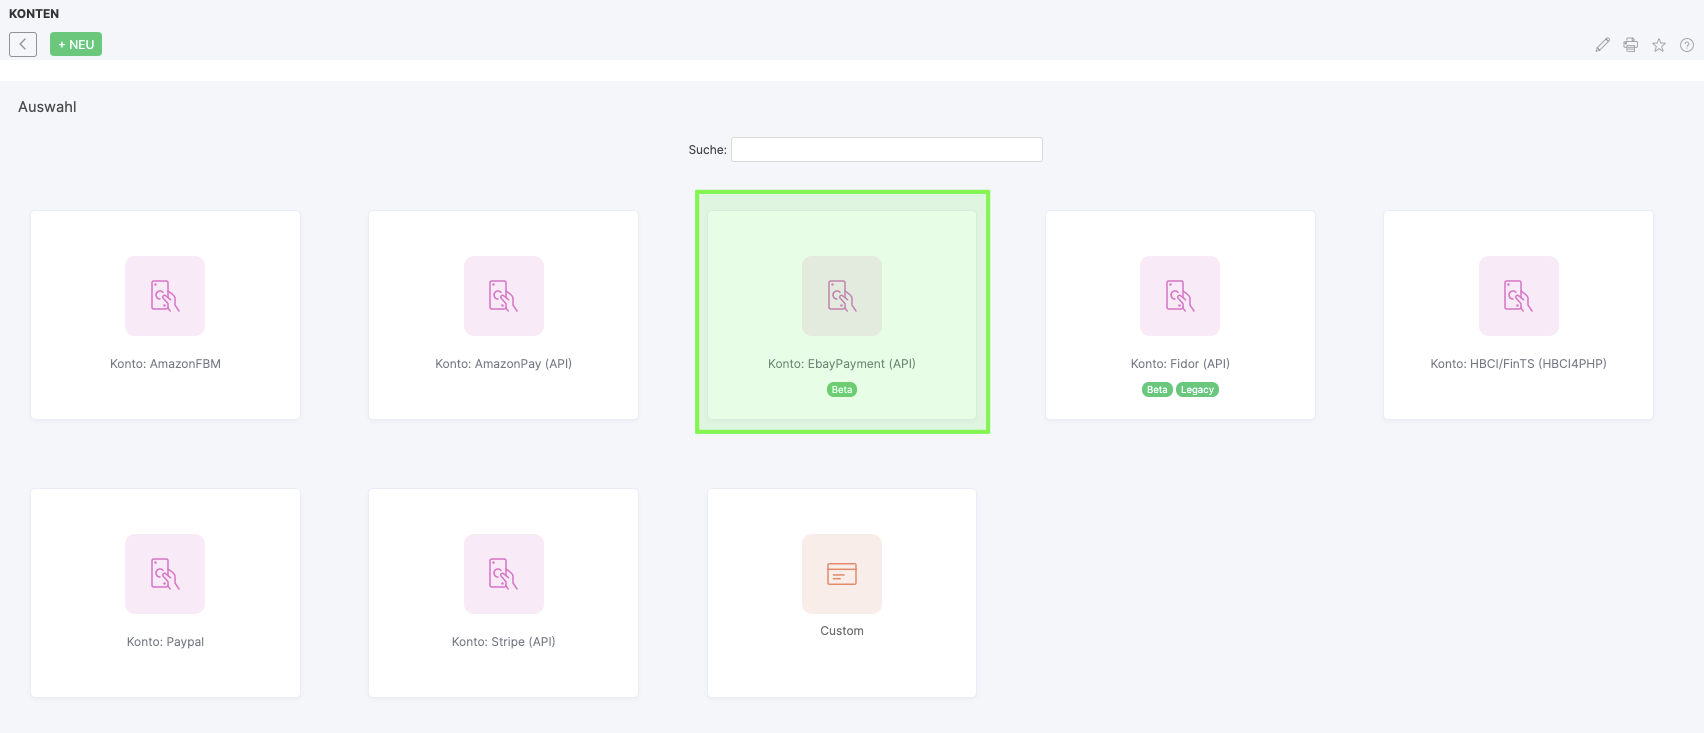Focus the Suche search field

(886, 149)
